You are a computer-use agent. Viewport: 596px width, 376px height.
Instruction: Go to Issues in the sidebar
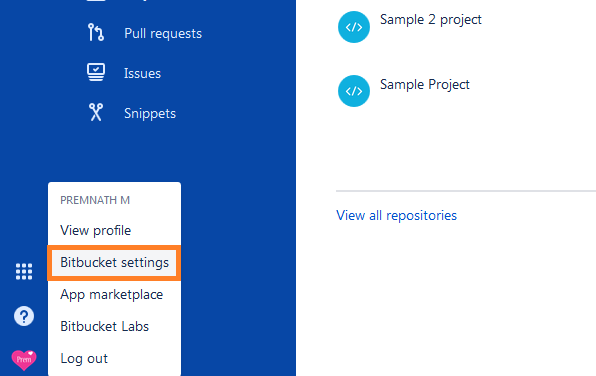point(142,73)
